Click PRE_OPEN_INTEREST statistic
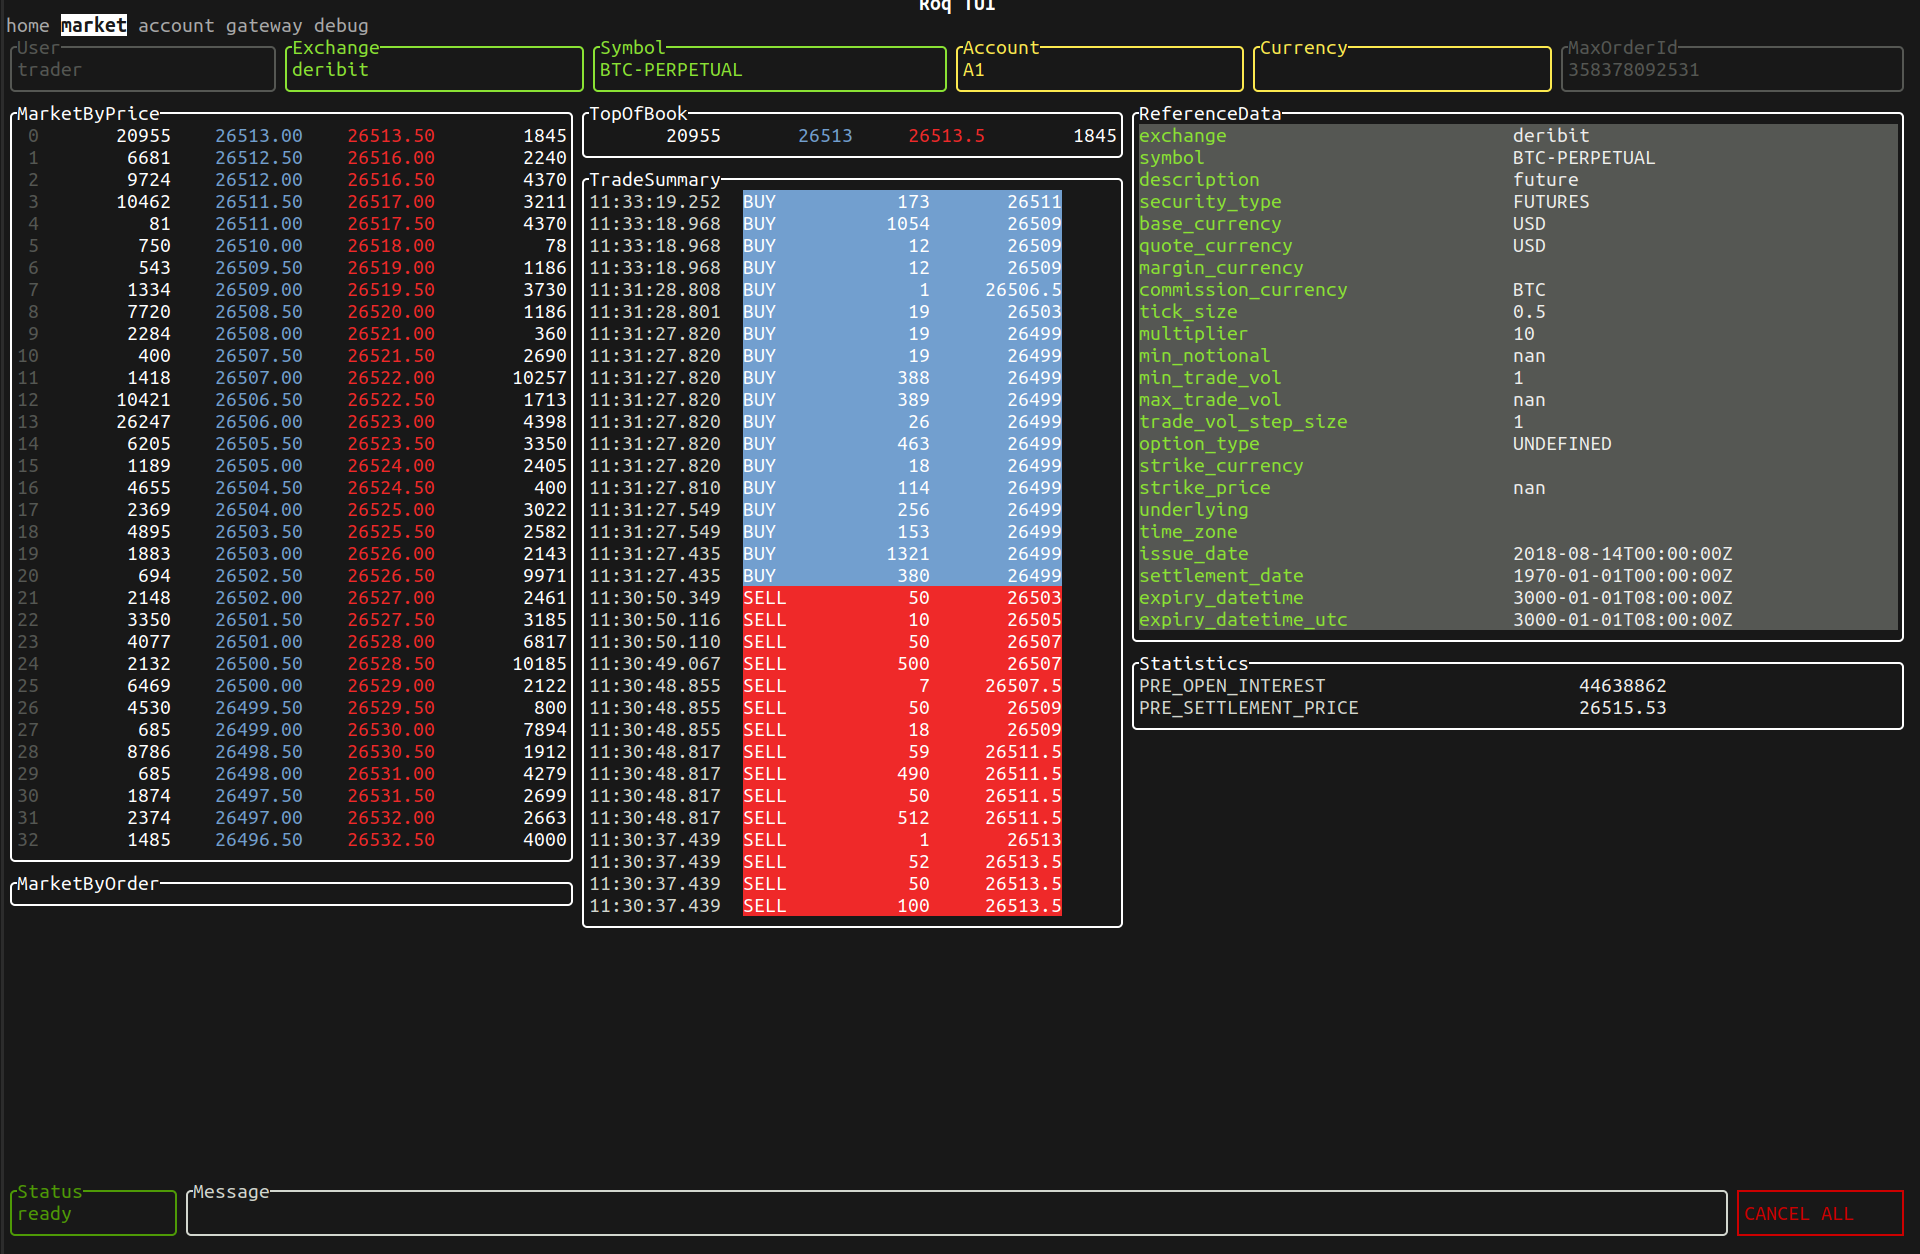The height and width of the screenshot is (1254, 1920). pyautogui.click(x=1232, y=685)
